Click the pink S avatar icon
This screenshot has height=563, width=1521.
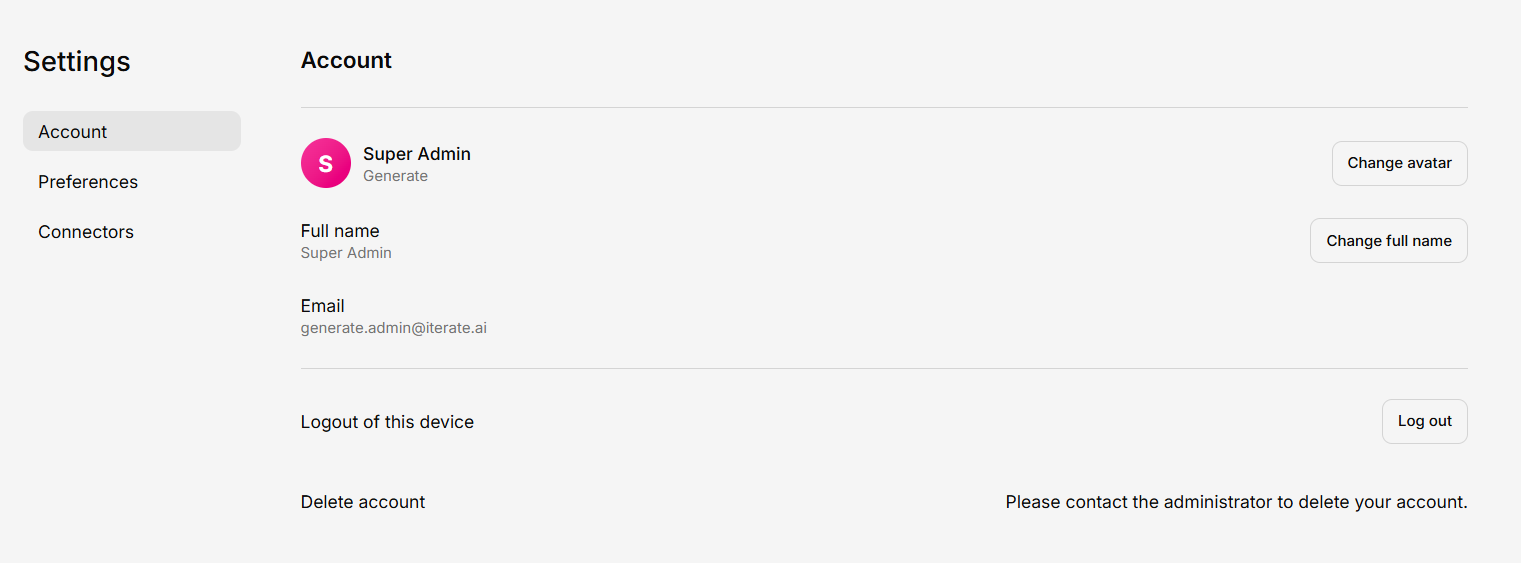tap(325, 163)
